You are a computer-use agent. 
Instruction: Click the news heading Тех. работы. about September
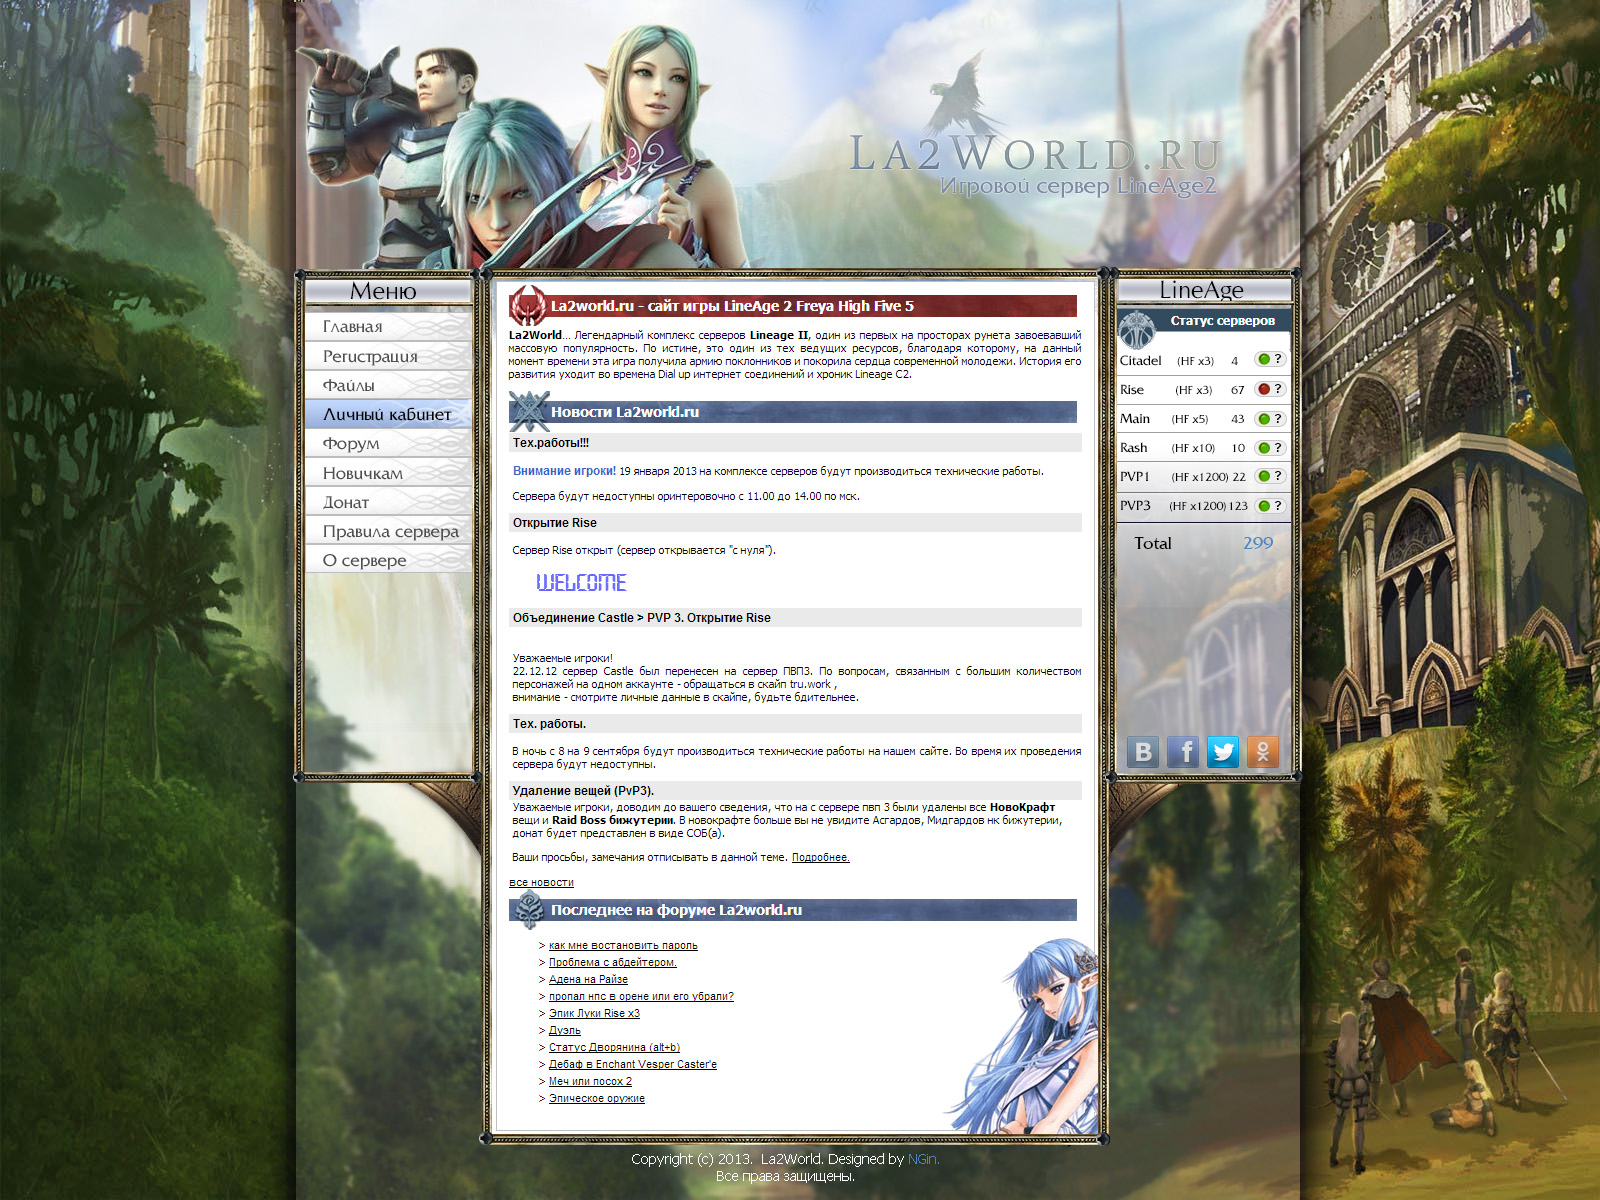550,723
